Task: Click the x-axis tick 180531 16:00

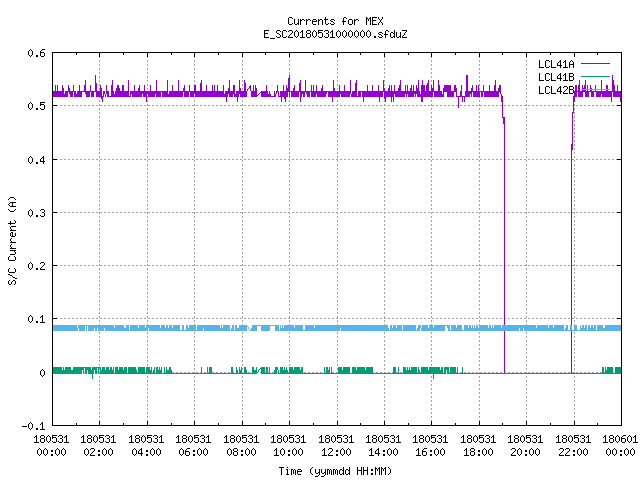Action: (x=430, y=446)
